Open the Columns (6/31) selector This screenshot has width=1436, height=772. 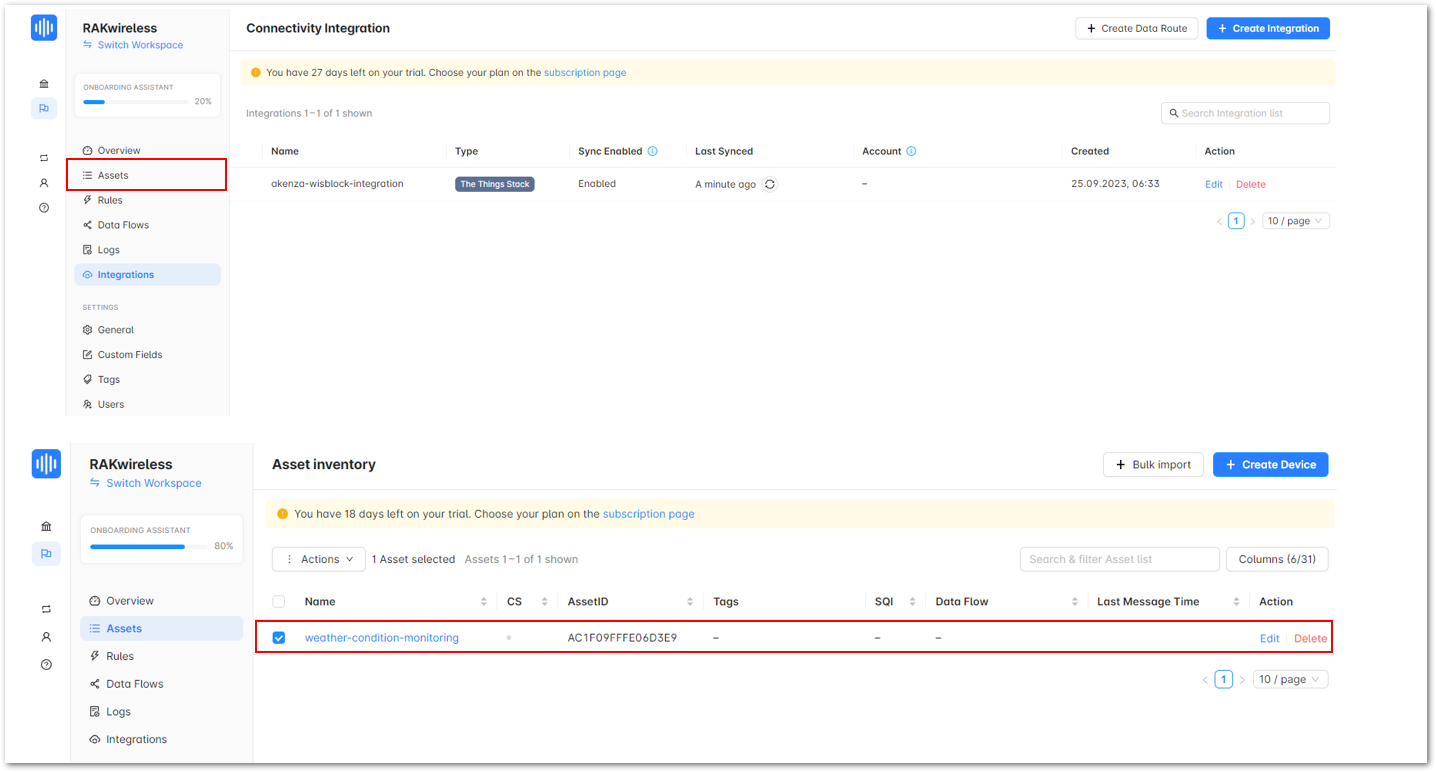1277,559
